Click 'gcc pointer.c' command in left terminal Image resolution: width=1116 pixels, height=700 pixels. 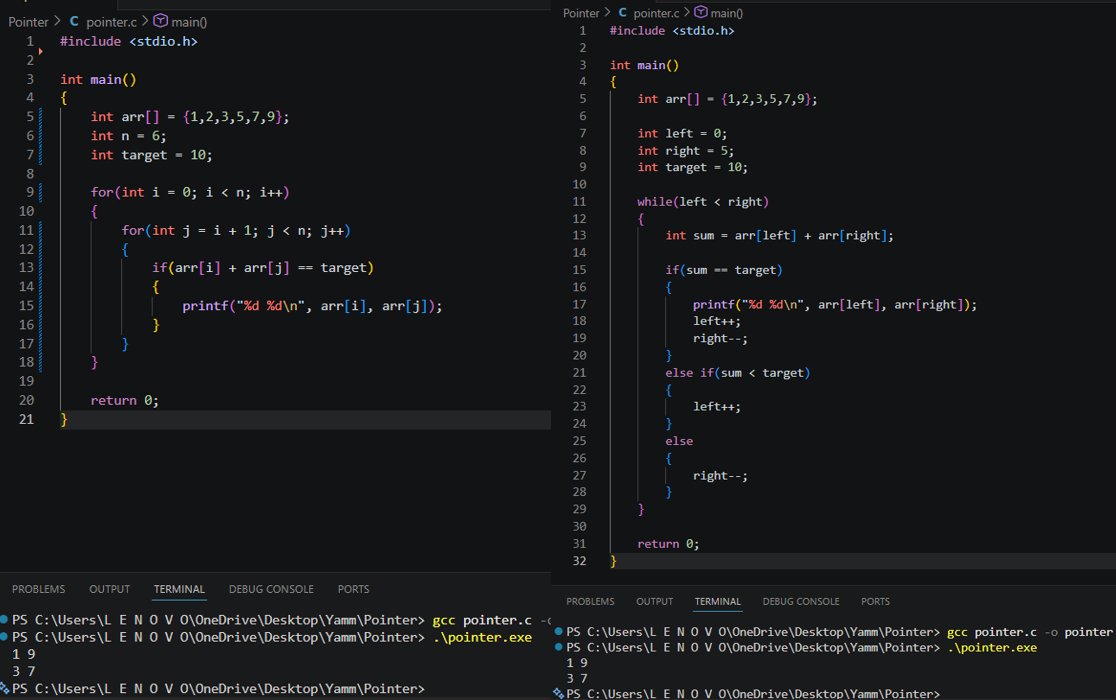click(482, 620)
